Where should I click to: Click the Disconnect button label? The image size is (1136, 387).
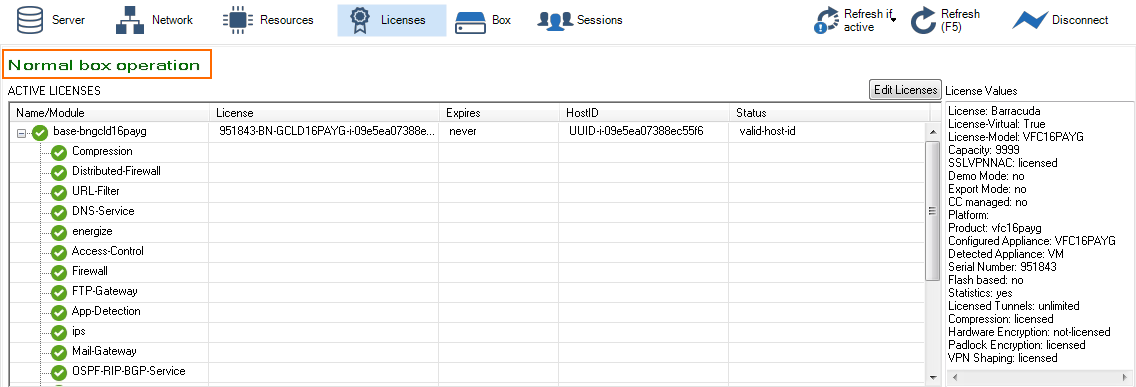click(1080, 20)
